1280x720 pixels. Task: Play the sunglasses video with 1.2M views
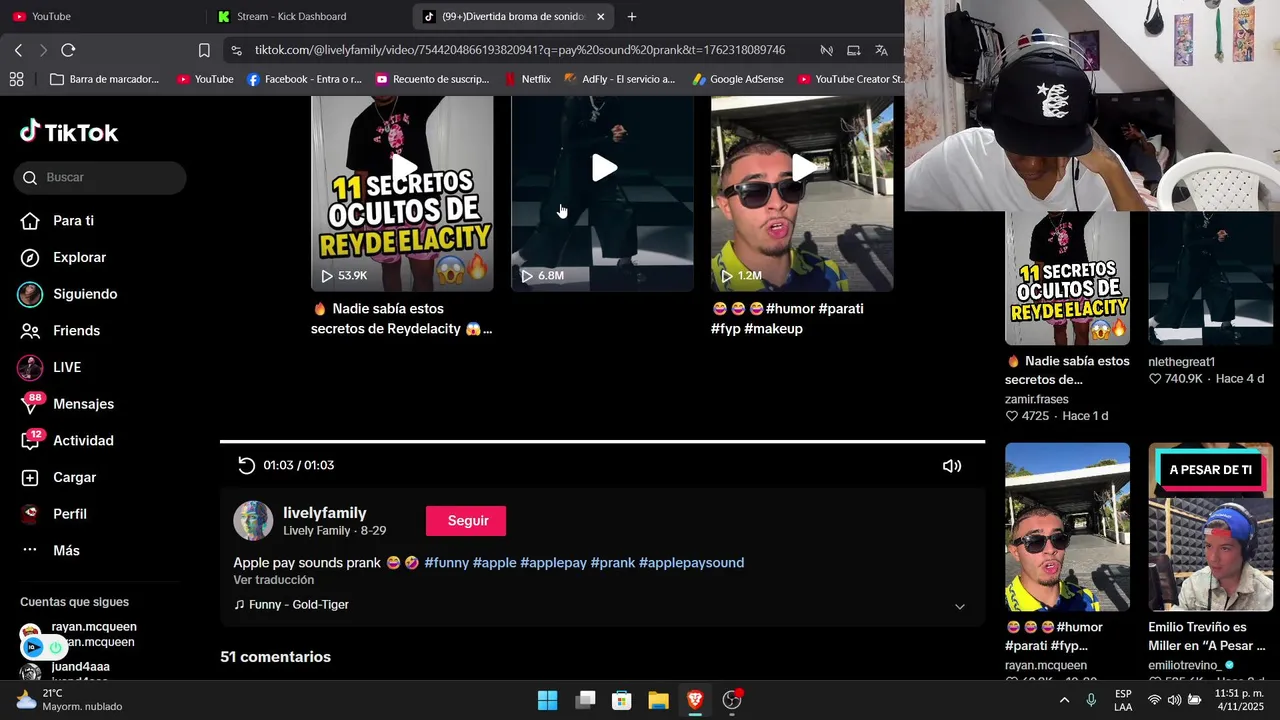(x=802, y=193)
